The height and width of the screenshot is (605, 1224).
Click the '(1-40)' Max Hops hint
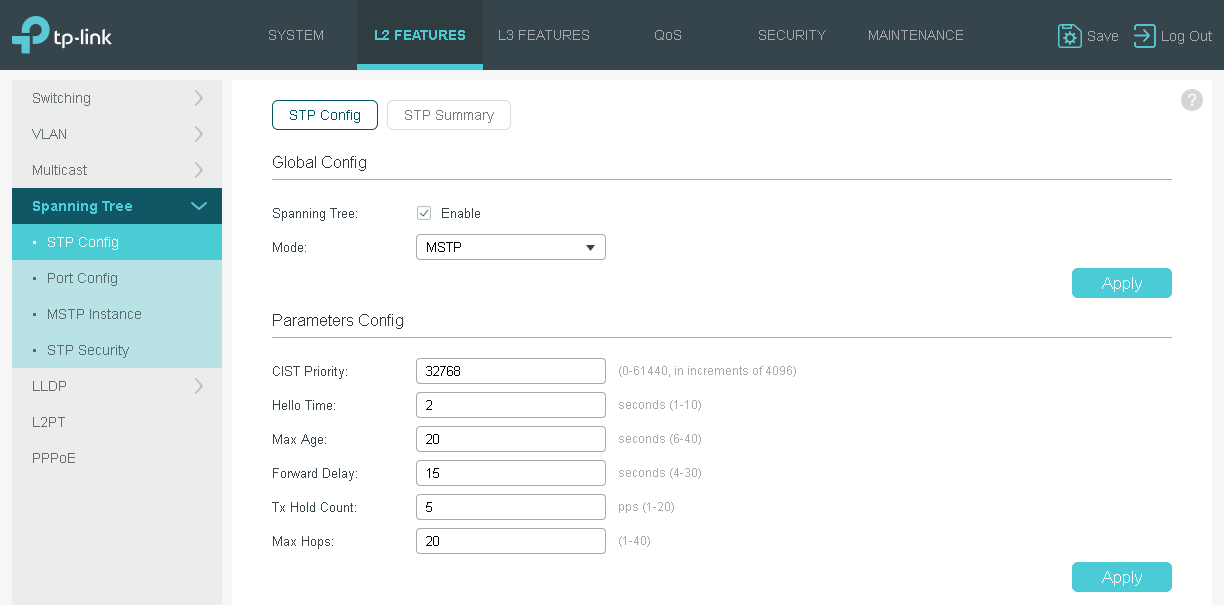click(634, 541)
